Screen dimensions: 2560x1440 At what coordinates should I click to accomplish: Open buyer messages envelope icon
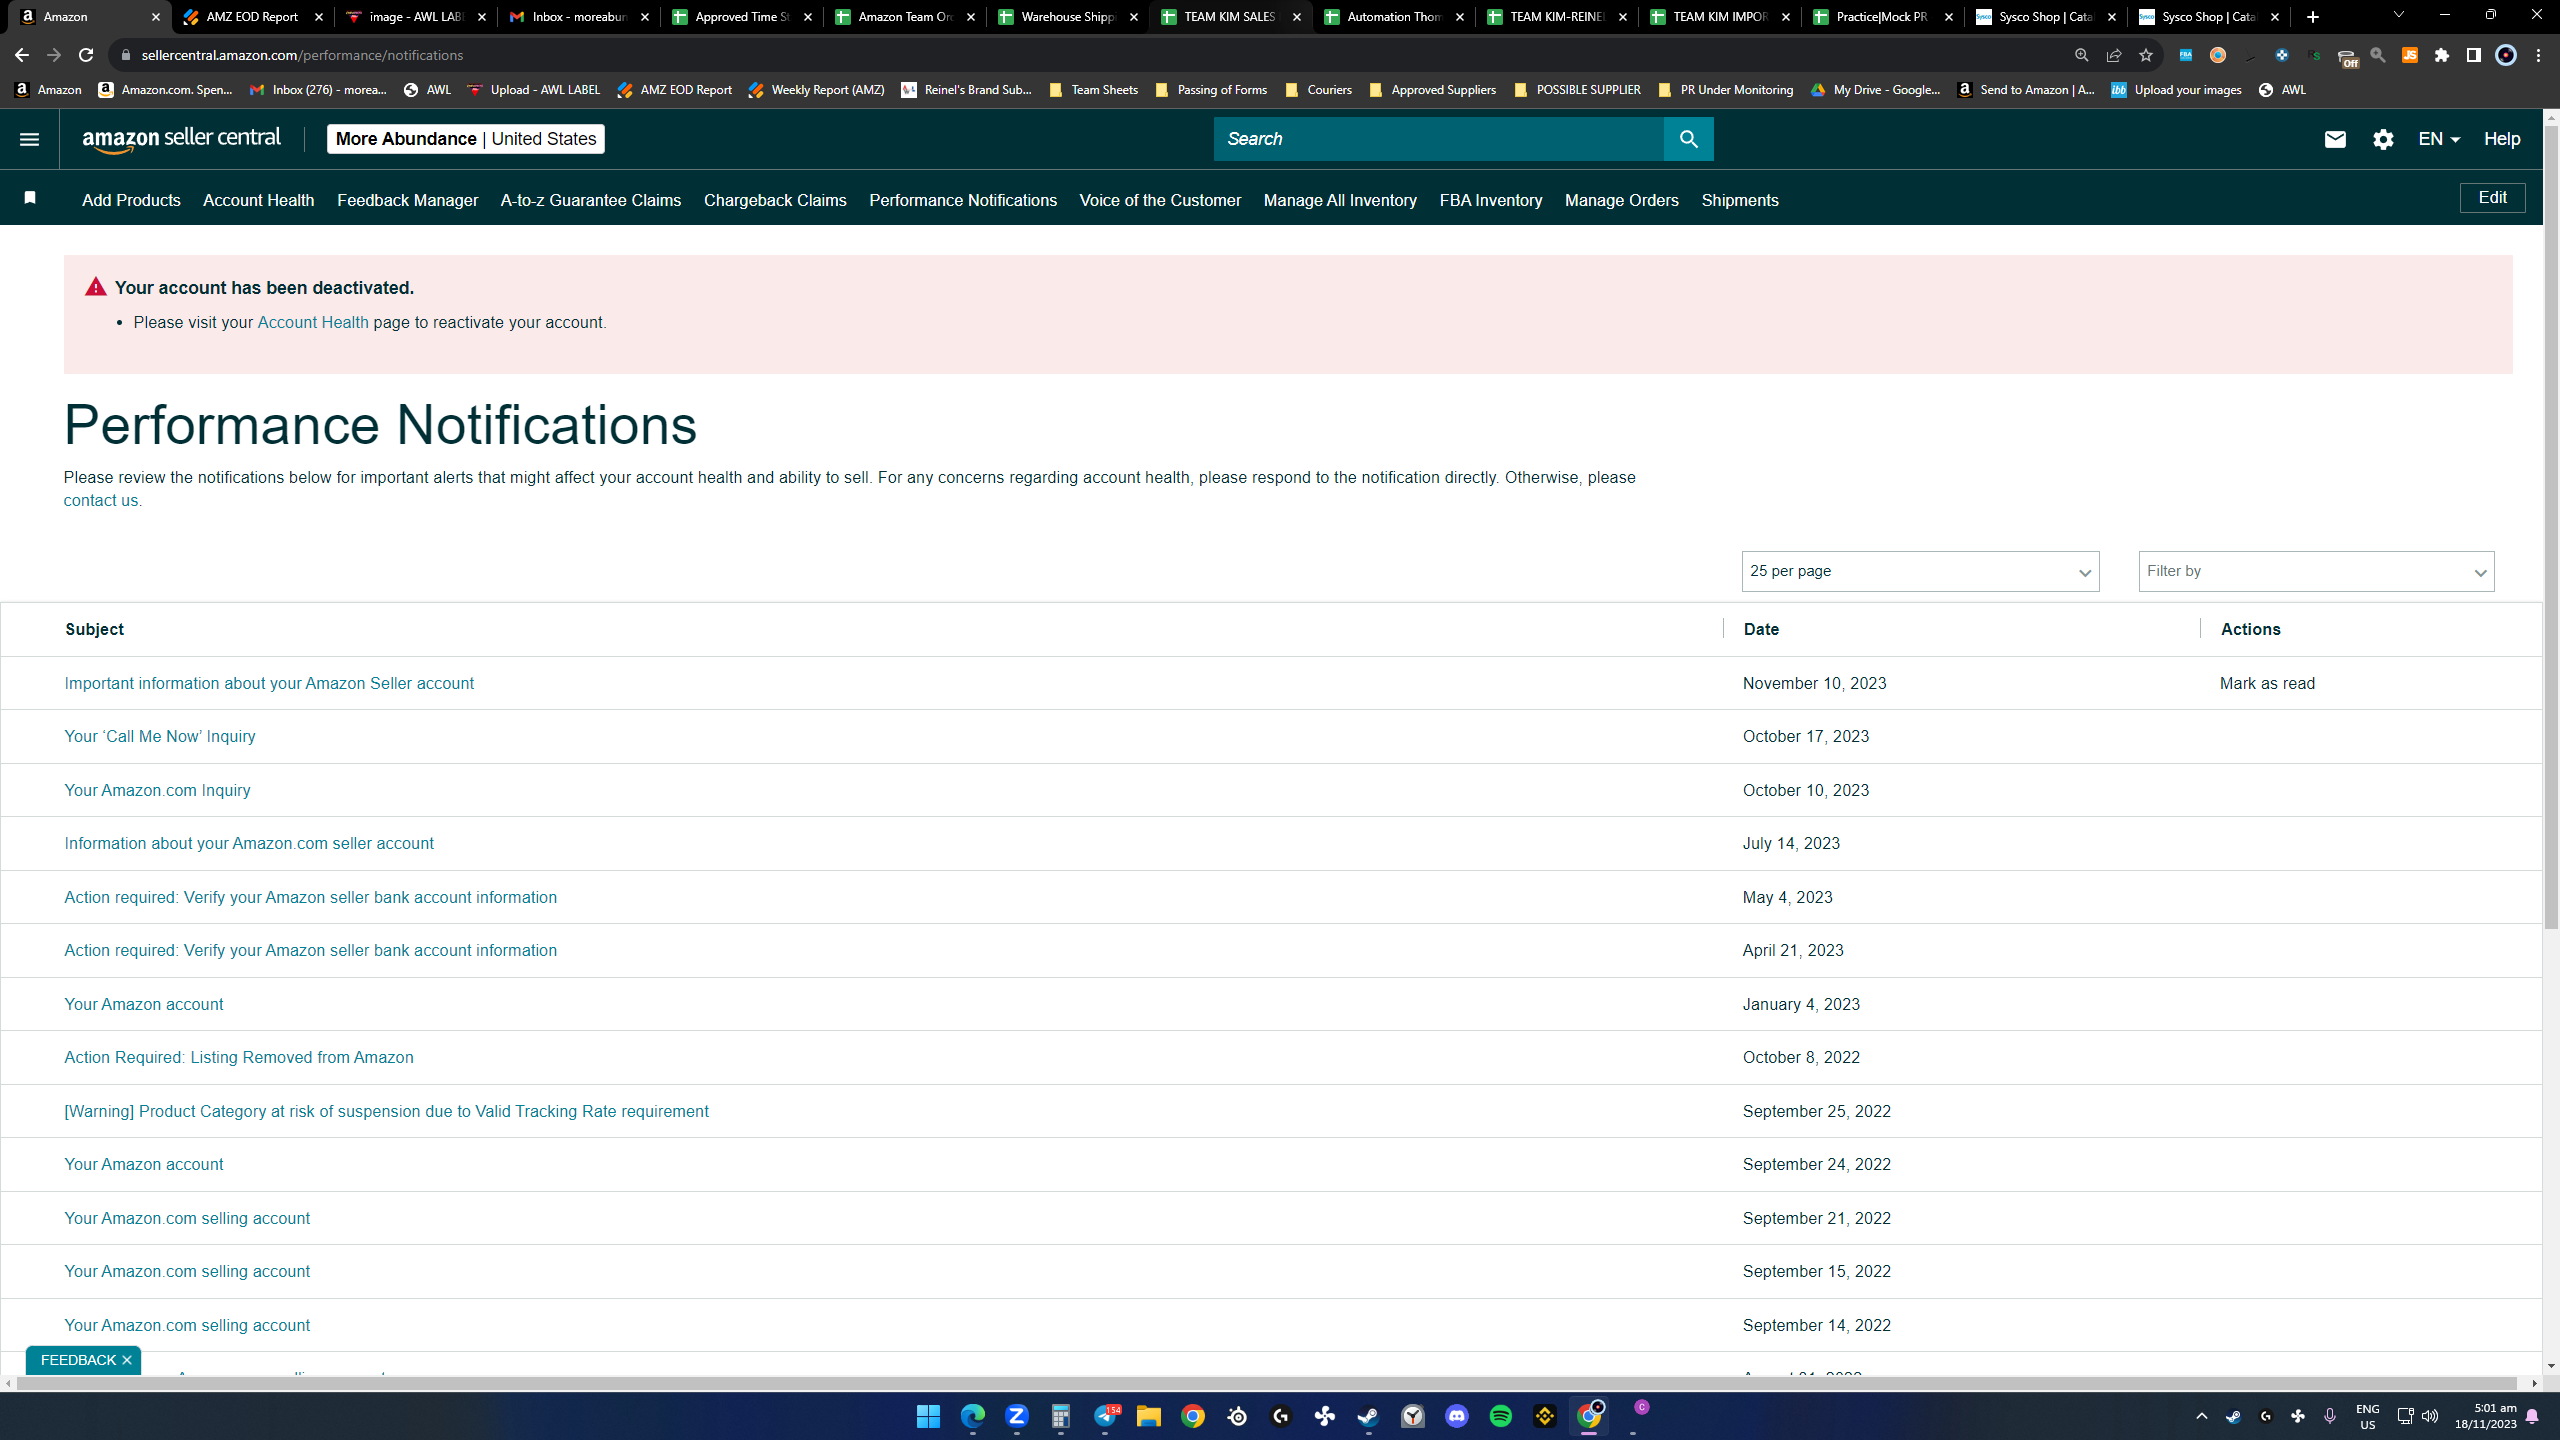pyautogui.click(x=2335, y=139)
